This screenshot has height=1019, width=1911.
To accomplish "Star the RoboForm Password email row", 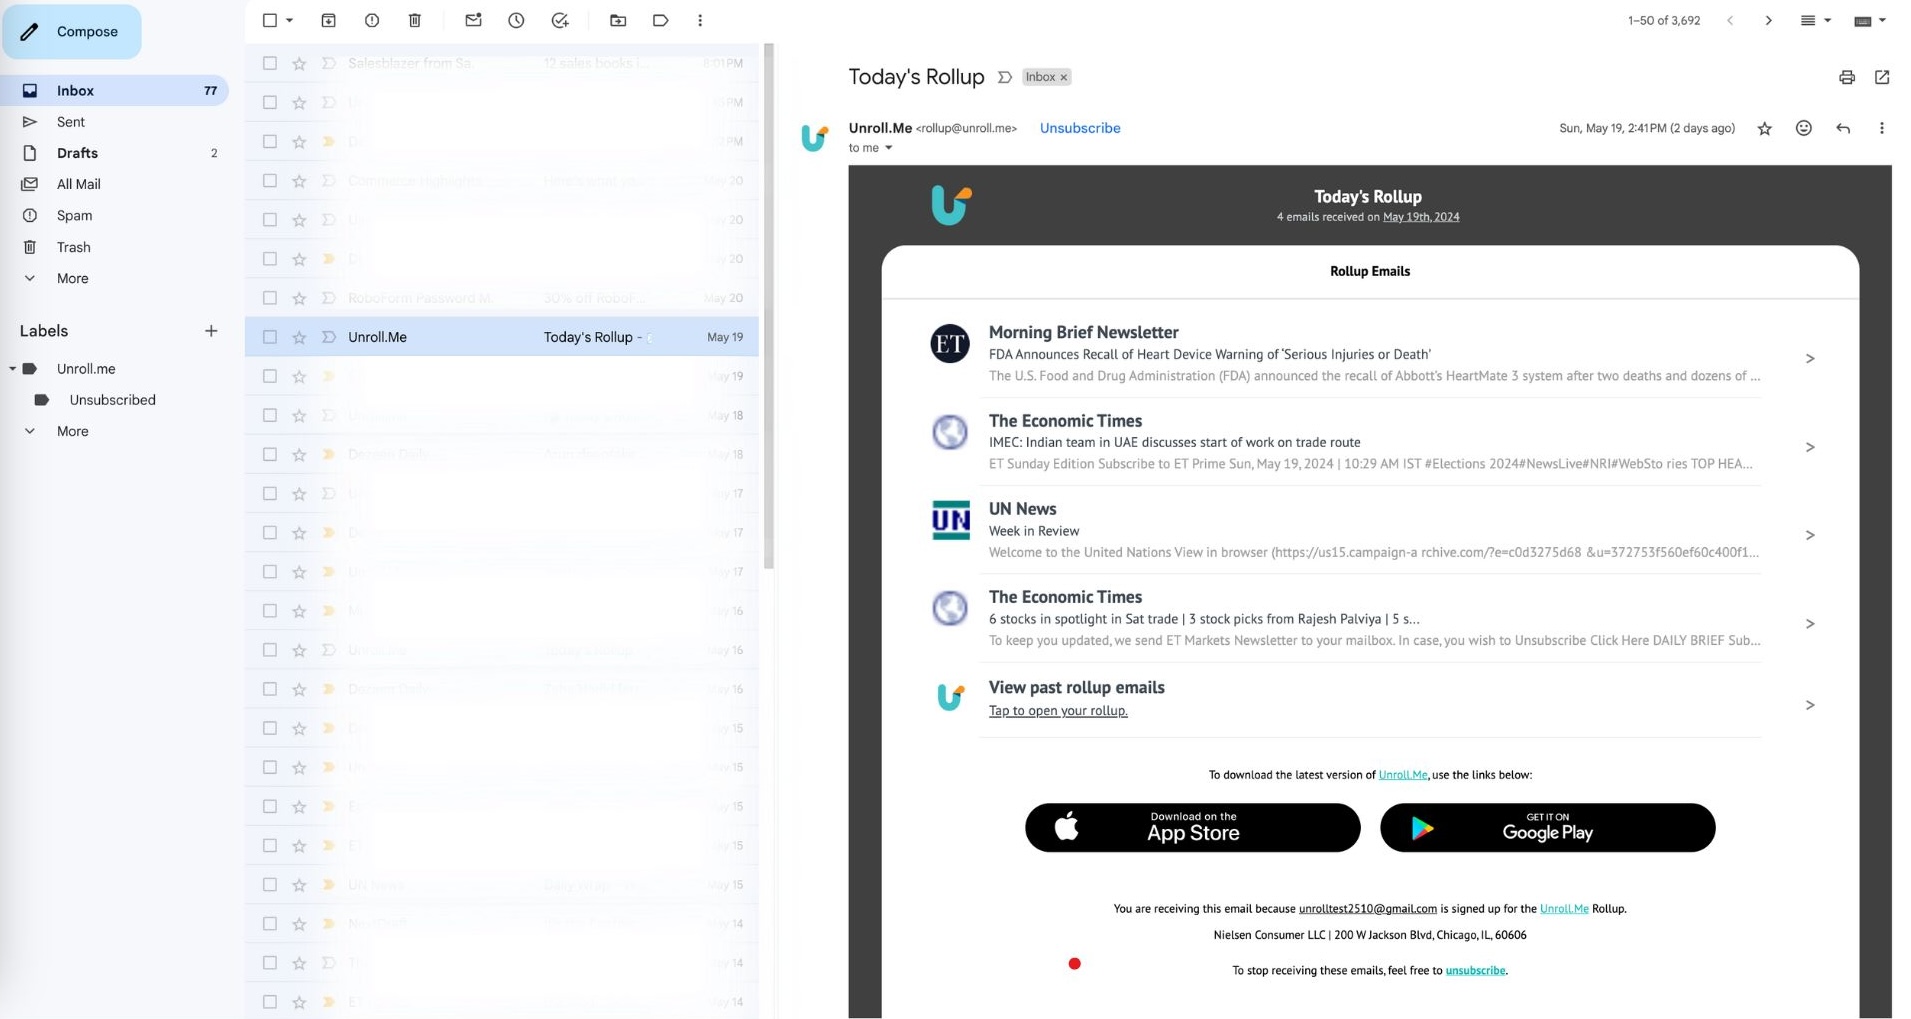I will (x=299, y=298).
